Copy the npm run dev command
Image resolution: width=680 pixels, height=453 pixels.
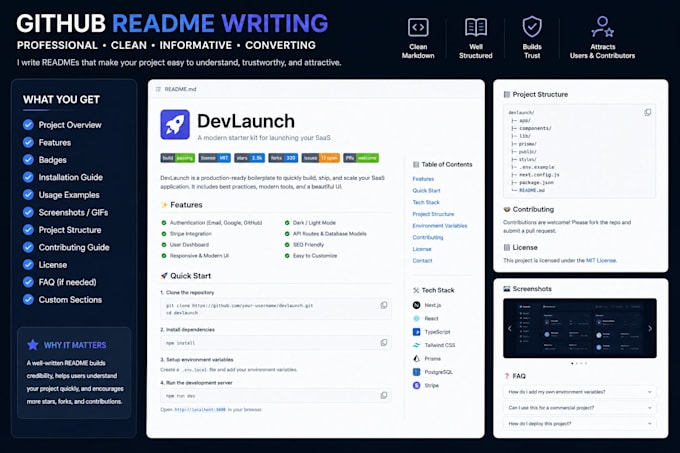(x=384, y=395)
